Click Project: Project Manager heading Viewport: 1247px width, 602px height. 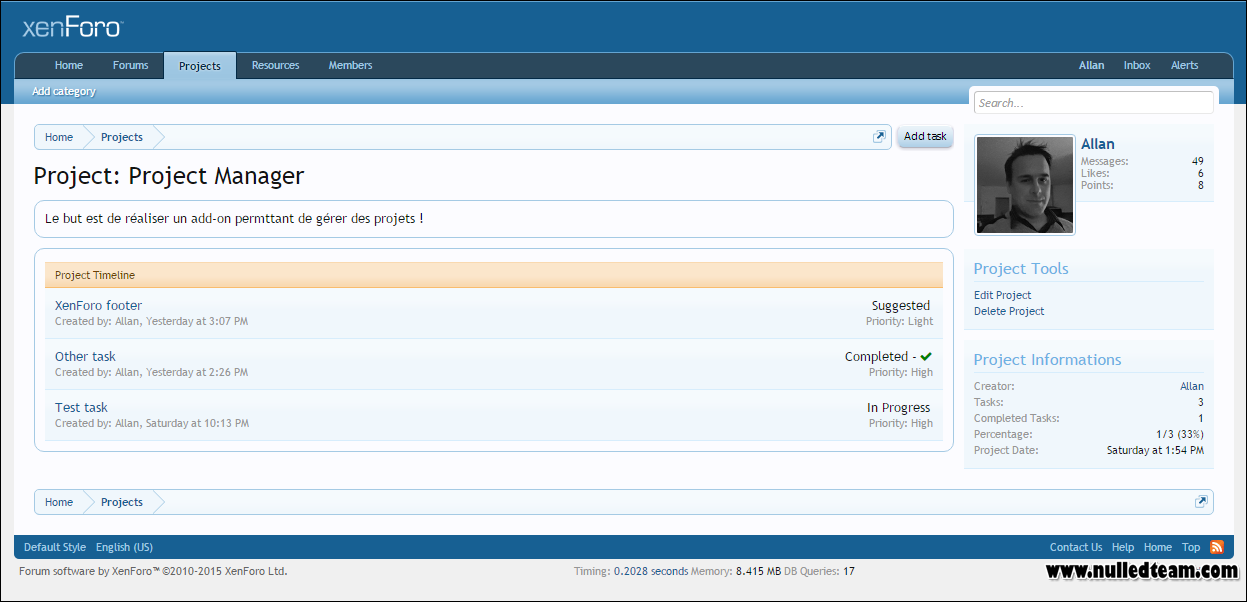click(x=169, y=176)
